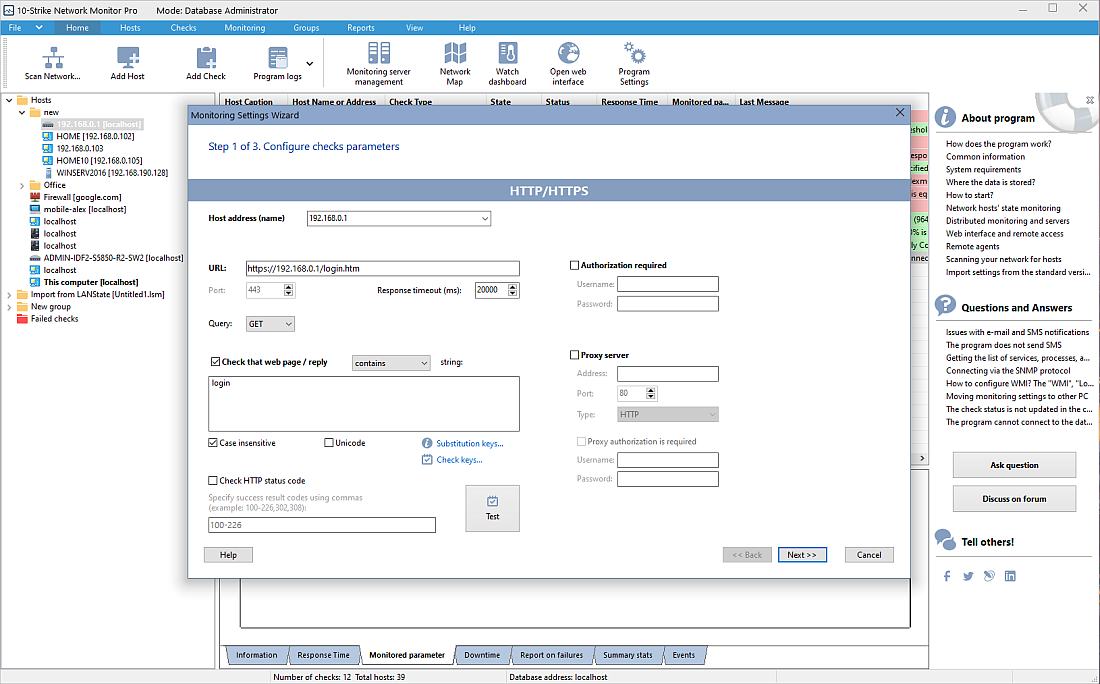This screenshot has height=684, width=1100.
Task: Enable the Proxy server checkbox
Action: click(x=575, y=355)
